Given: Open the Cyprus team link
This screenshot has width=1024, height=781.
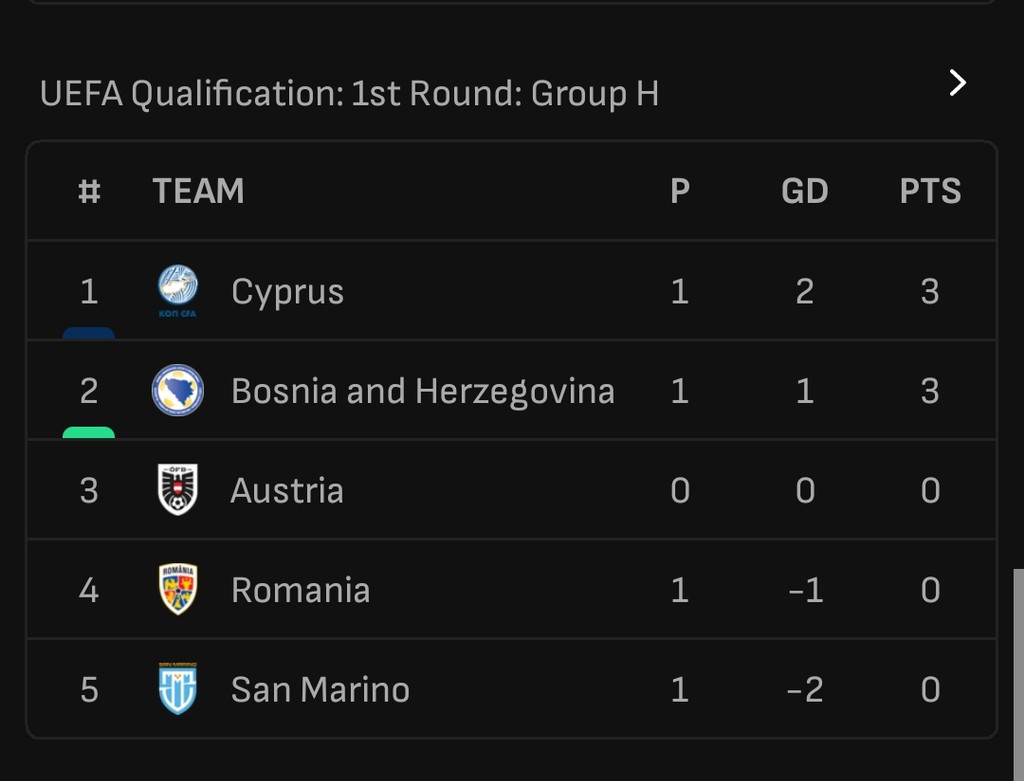Looking at the screenshot, I should point(287,292).
